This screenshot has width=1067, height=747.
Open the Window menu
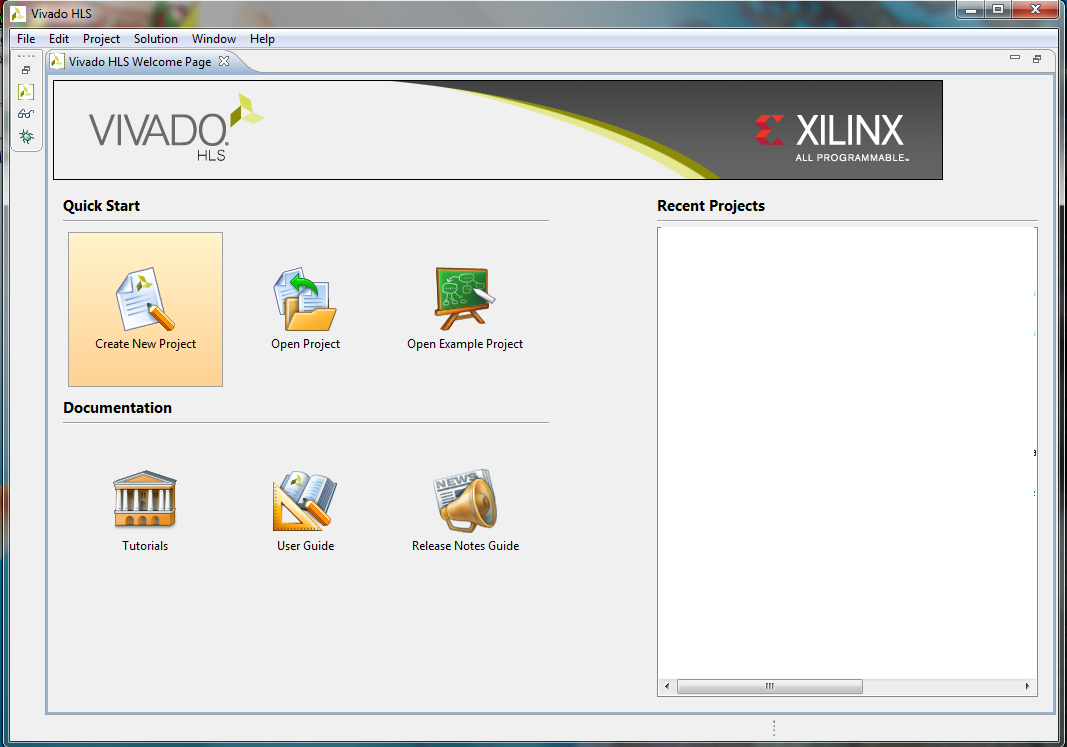click(214, 39)
